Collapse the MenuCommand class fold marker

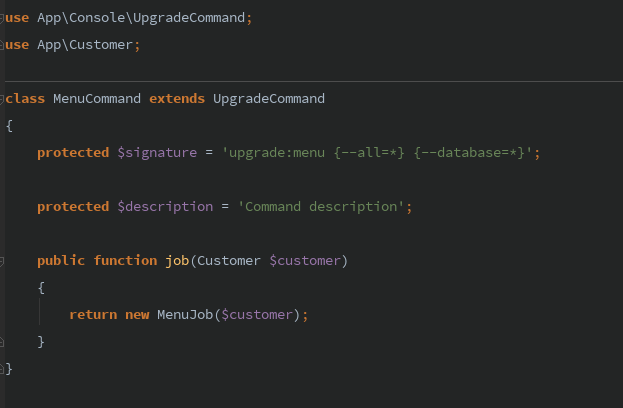tap(3, 99)
